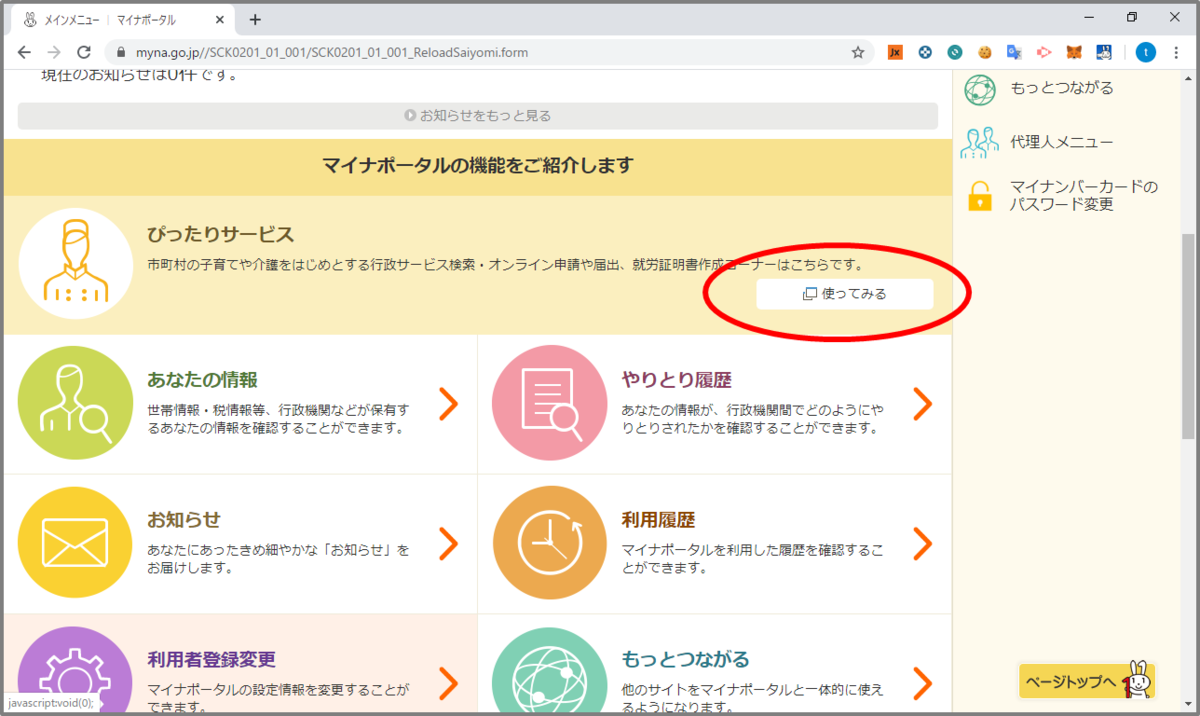Click the arrow next to 利用者登録変更
Image resolution: width=1200 pixels, height=716 pixels.
tap(448, 683)
